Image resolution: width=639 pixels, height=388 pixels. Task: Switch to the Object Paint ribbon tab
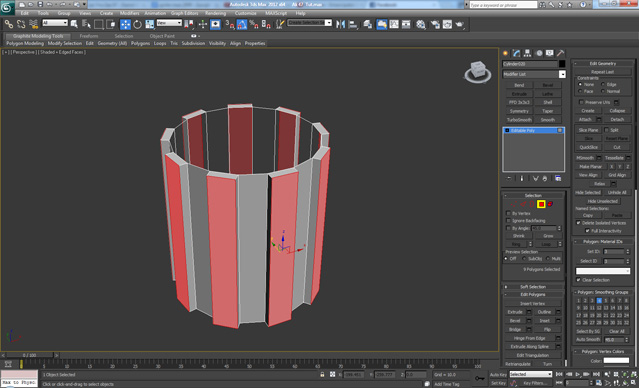point(162,36)
